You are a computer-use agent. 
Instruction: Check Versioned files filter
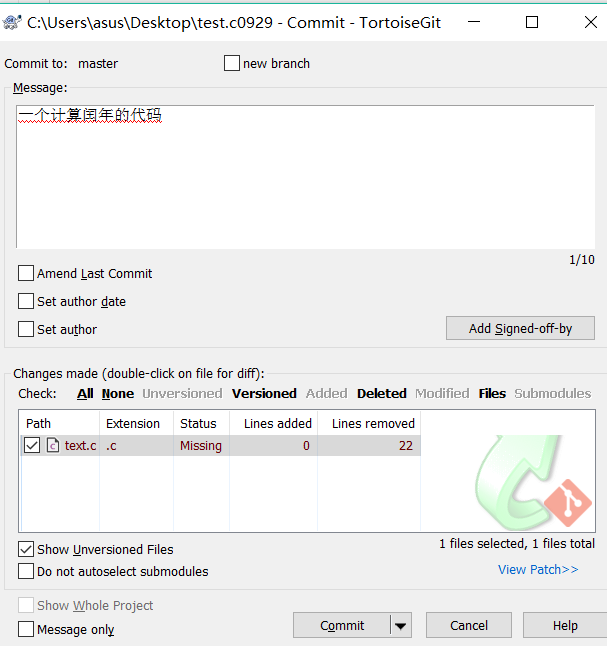tap(264, 393)
